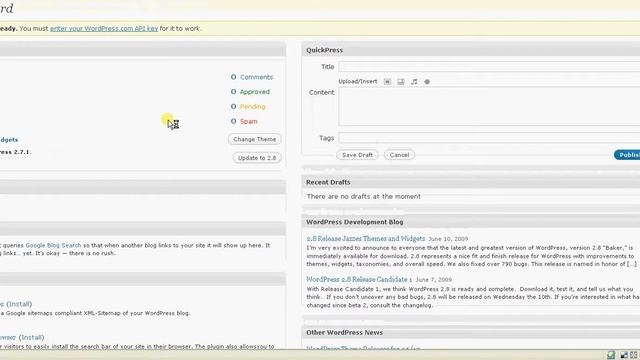This screenshot has width=640, height=360.
Task: Open the Pending comments link
Action: (x=253, y=107)
